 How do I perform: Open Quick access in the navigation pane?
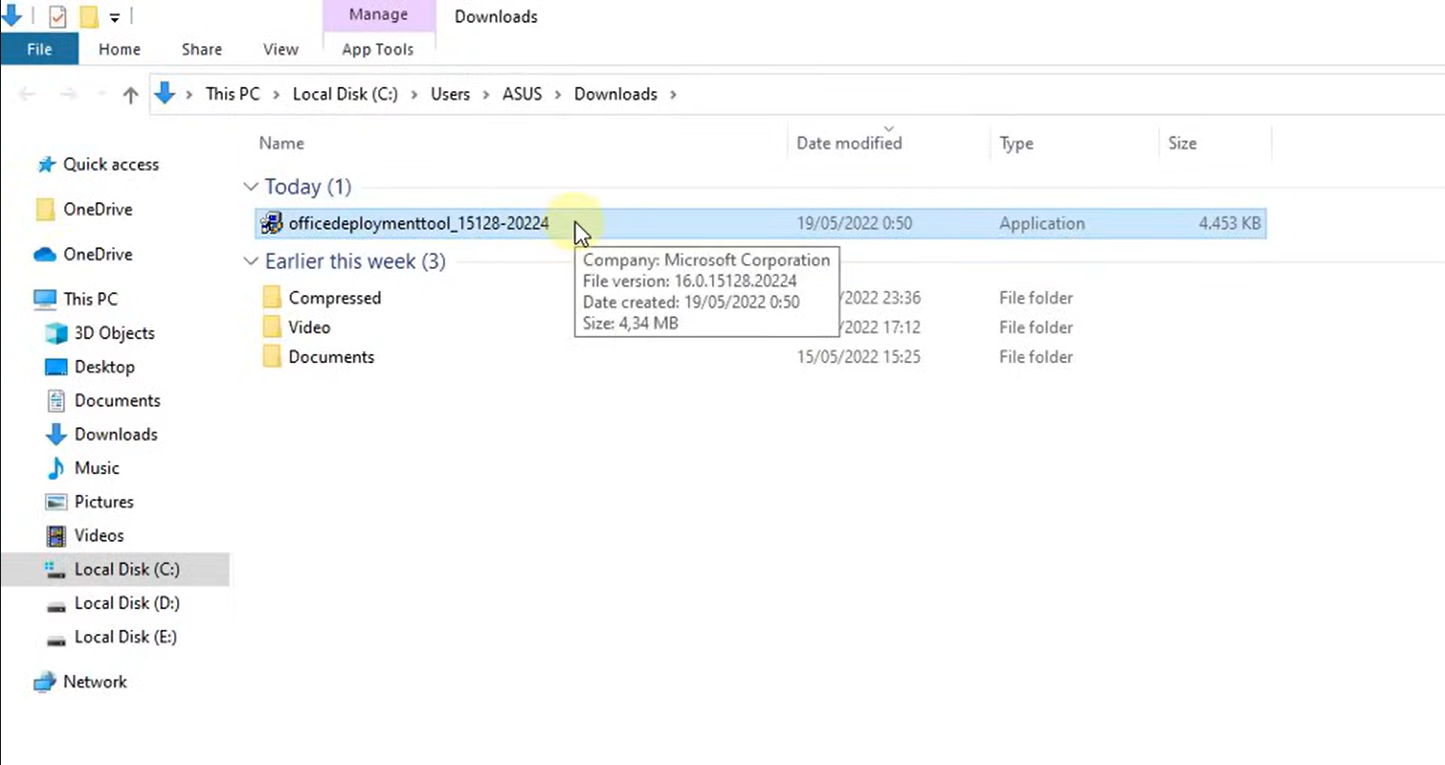[111, 164]
